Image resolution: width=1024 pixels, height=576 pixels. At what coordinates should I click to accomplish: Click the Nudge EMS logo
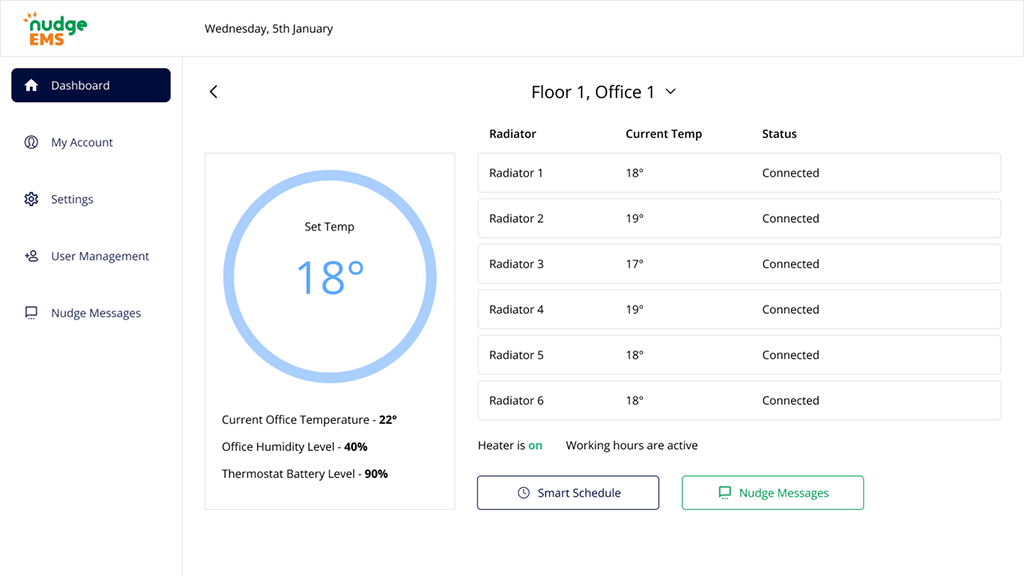tap(55, 29)
